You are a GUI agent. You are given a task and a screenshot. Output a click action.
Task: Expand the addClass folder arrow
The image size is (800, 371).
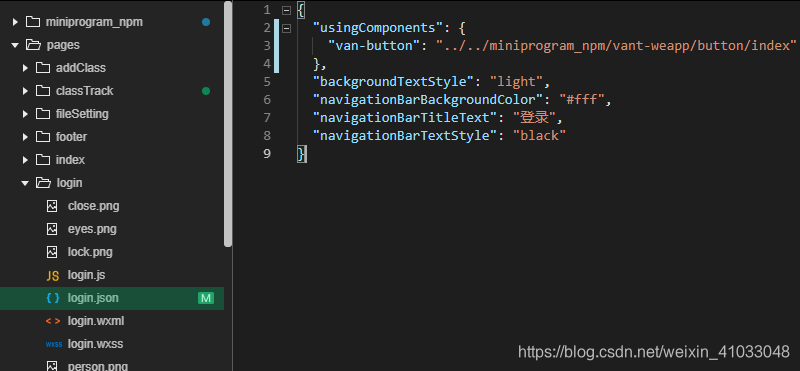click(x=25, y=68)
